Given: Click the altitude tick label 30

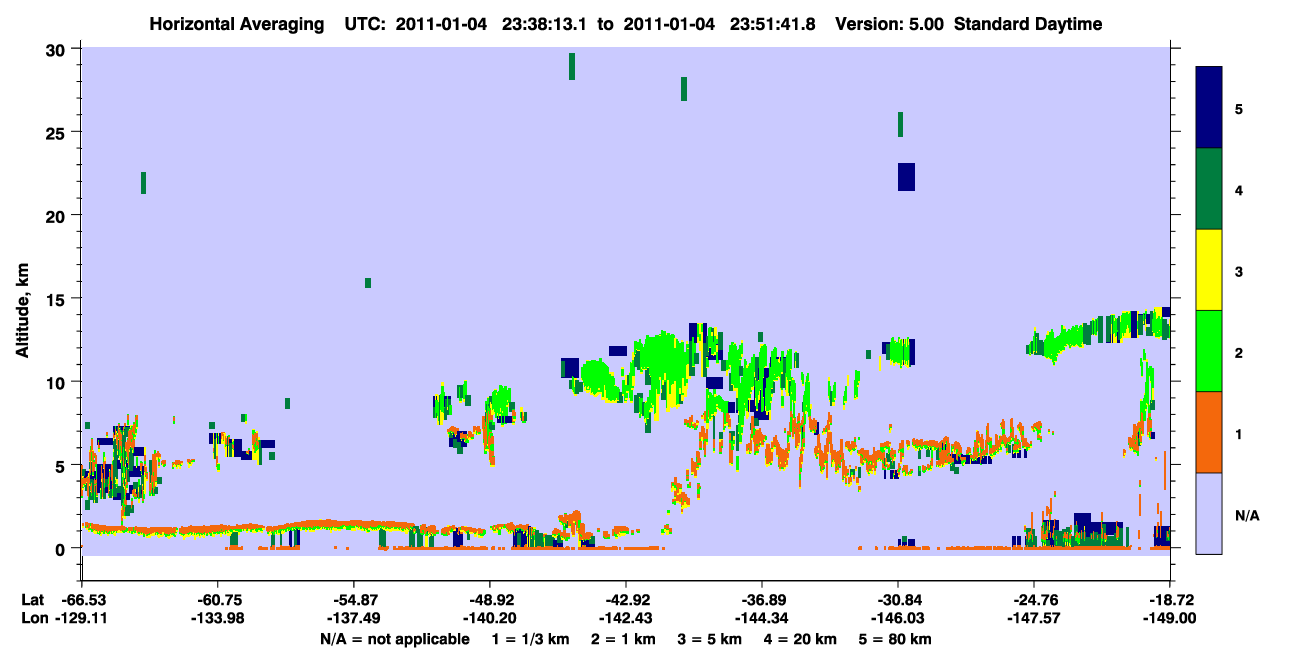Looking at the screenshot, I should coord(58,50).
